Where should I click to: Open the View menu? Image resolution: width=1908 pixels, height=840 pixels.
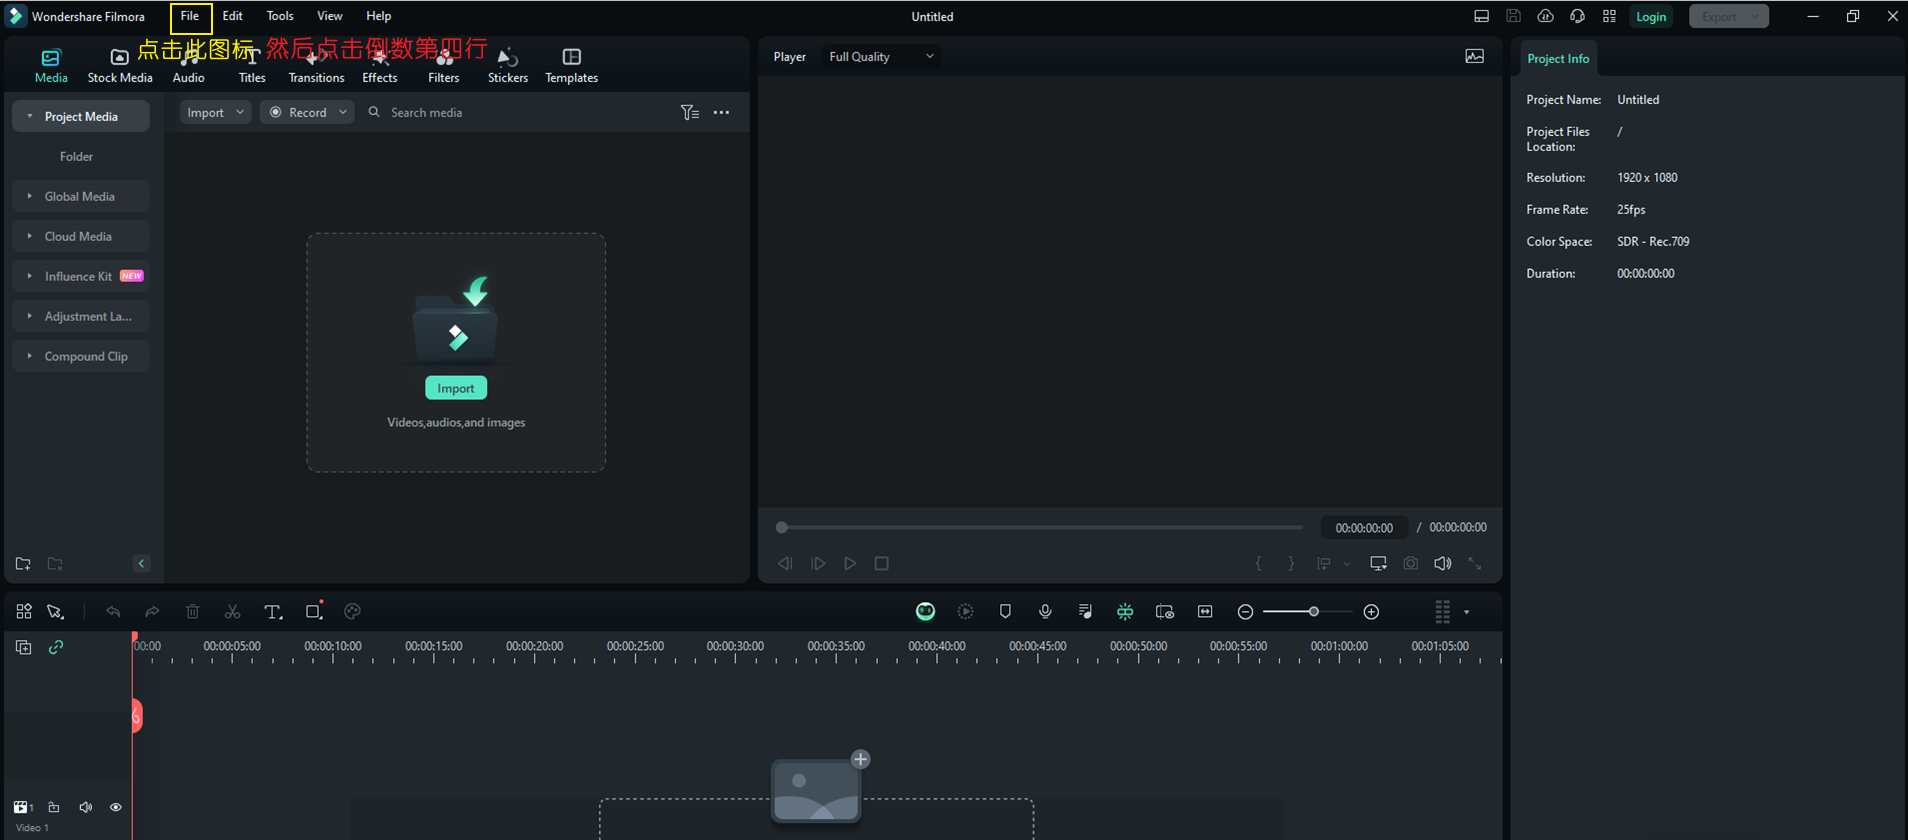[330, 16]
